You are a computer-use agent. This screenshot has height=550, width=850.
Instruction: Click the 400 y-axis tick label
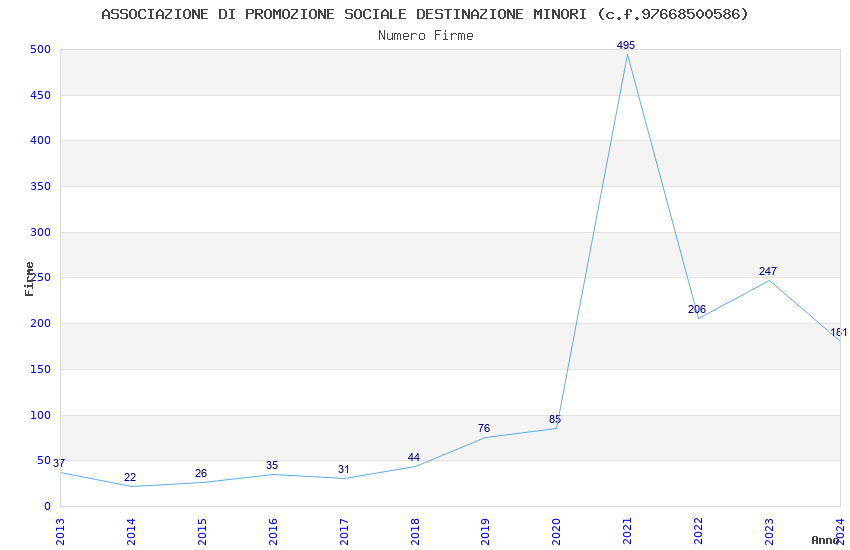coord(40,140)
